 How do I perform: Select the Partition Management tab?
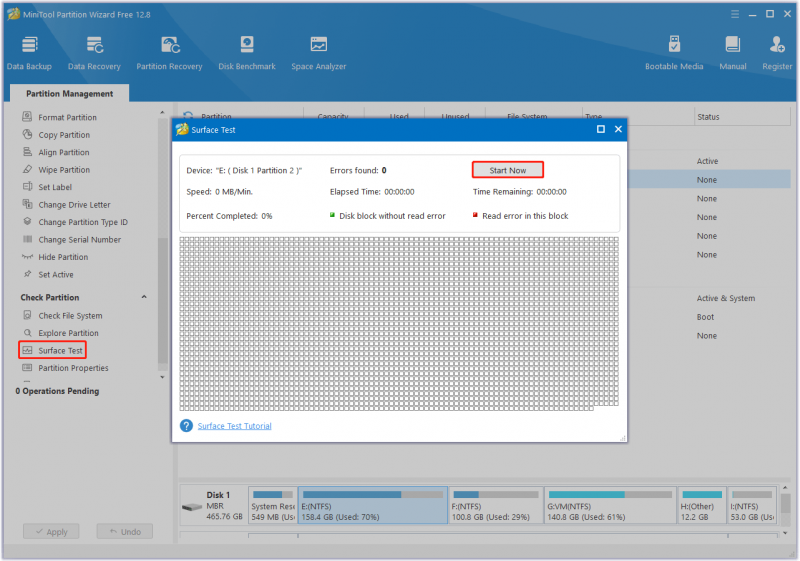[69, 93]
